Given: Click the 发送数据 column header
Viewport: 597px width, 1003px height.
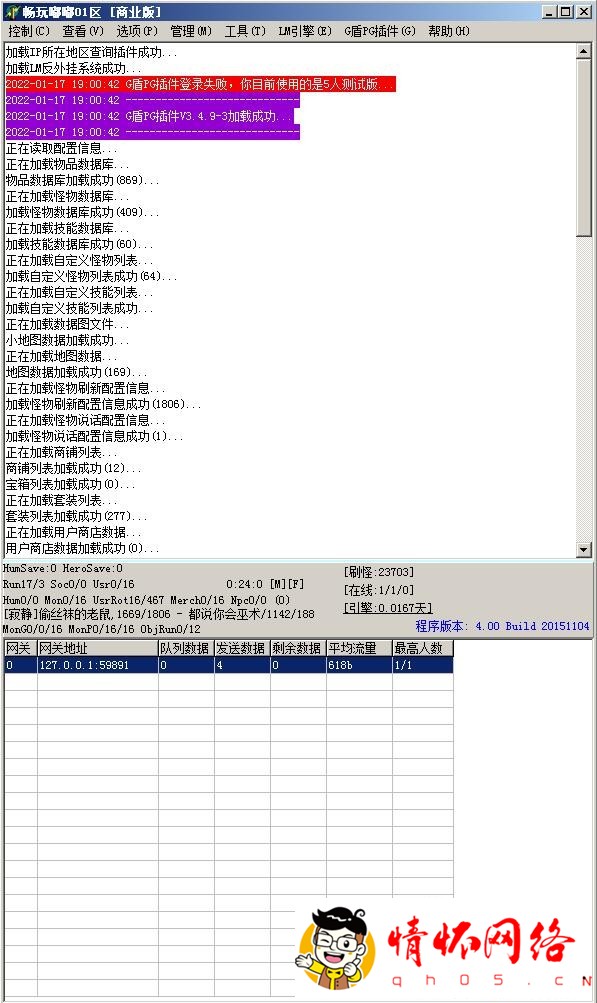Looking at the screenshot, I should (x=242, y=648).
